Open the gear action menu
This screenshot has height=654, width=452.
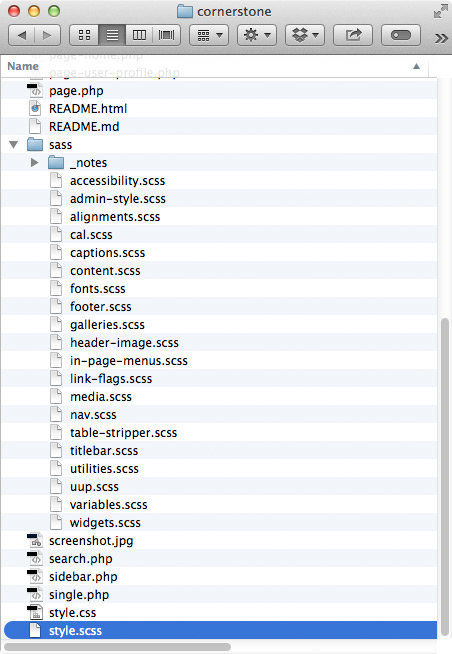coord(257,35)
